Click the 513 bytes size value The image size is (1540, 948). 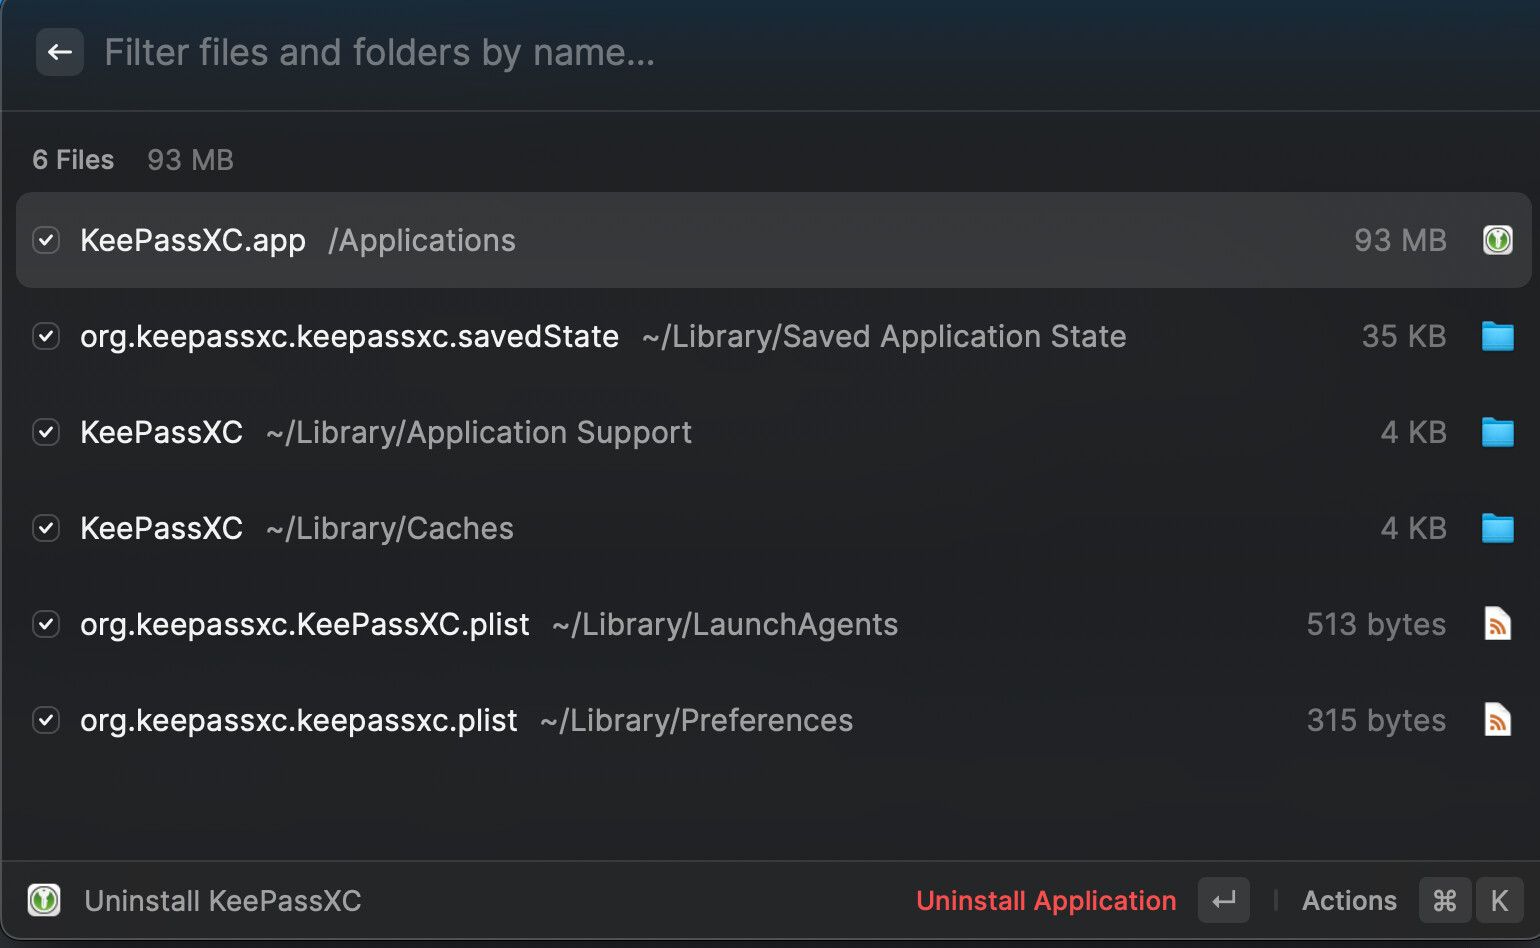point(1376,625)
